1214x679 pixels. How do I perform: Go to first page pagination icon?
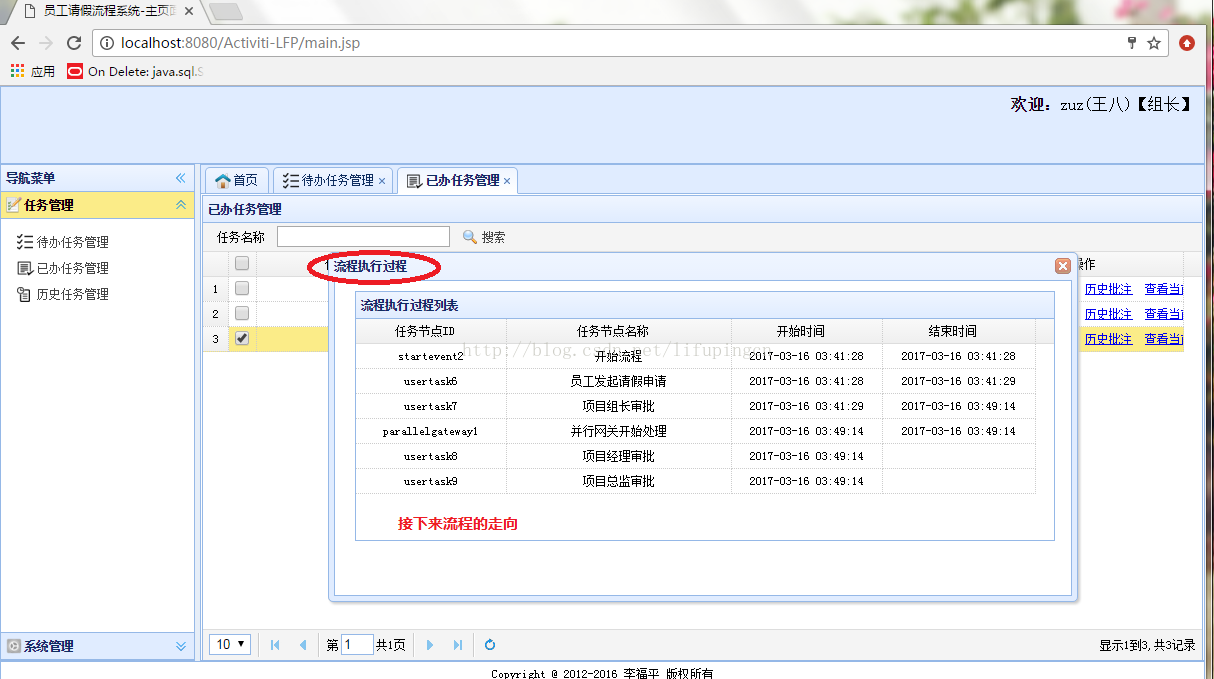[275, 645]
